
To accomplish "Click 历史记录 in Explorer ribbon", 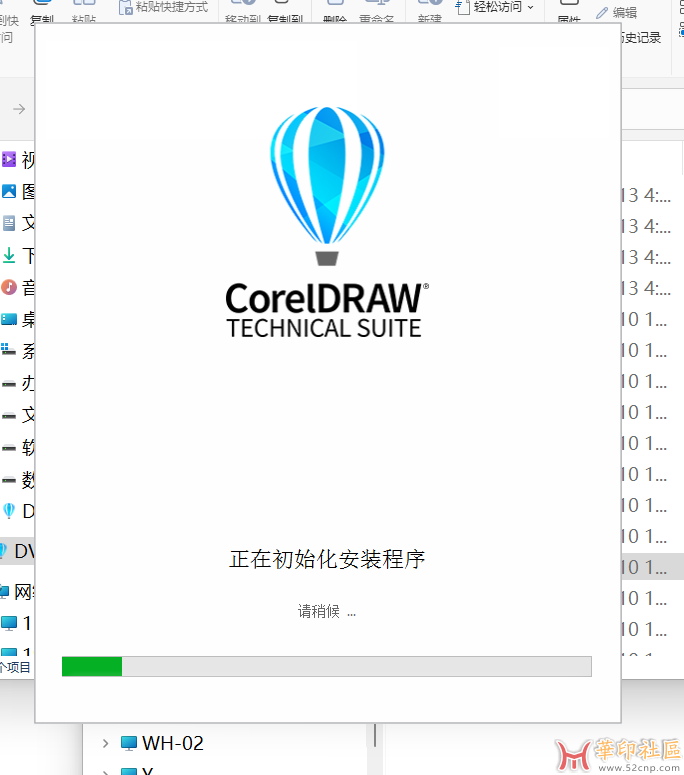I will tap(641, 38).
